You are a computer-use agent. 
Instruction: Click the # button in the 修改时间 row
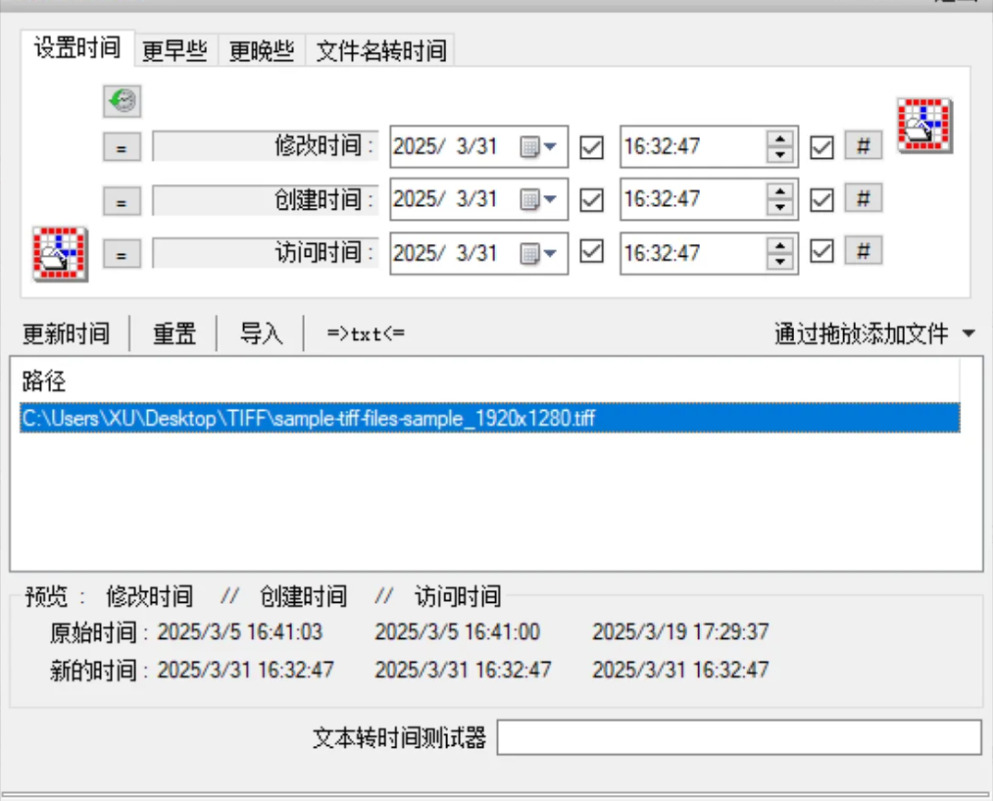click(x=863, y=146)
